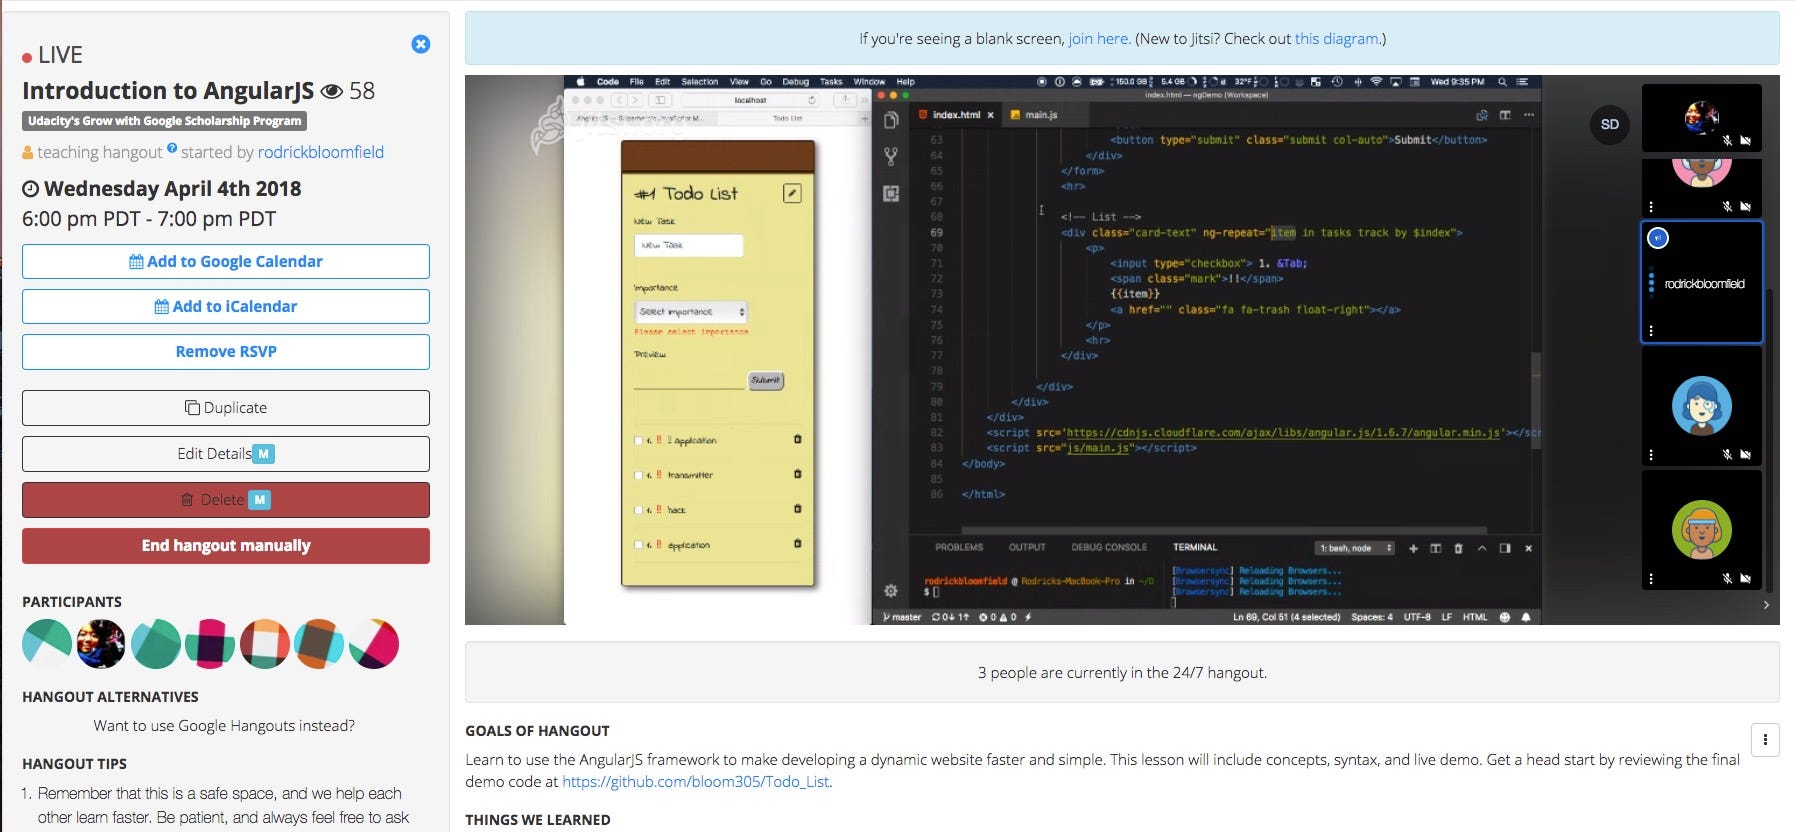Click the plus icon for new terminal
Screen dimensions: 1795x832
point(1413,548)
